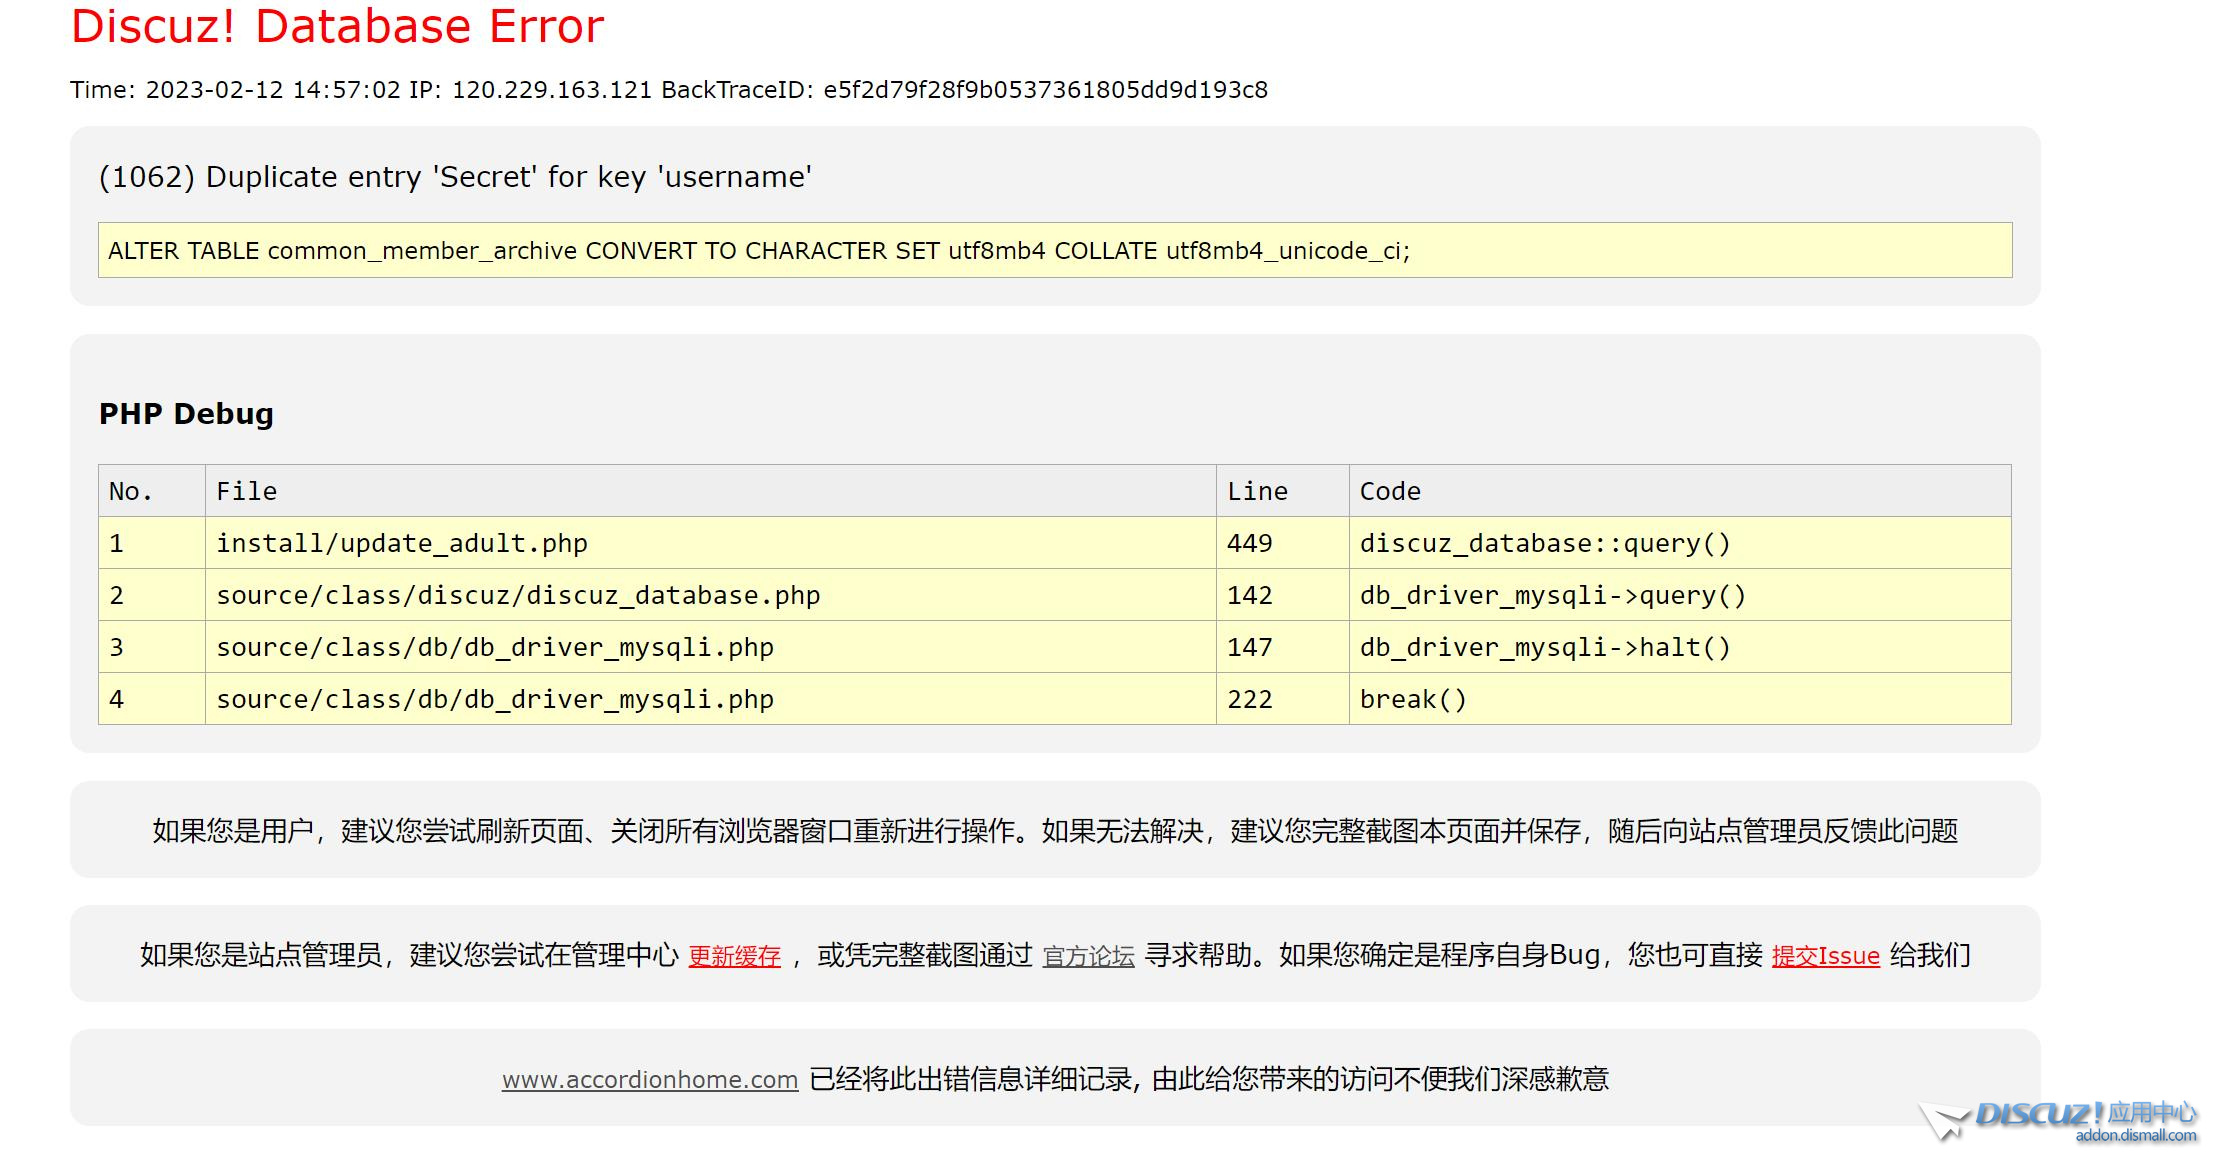Click the File column header
The height and width of the screenshot is (1161, 2215).
(246, 491)
